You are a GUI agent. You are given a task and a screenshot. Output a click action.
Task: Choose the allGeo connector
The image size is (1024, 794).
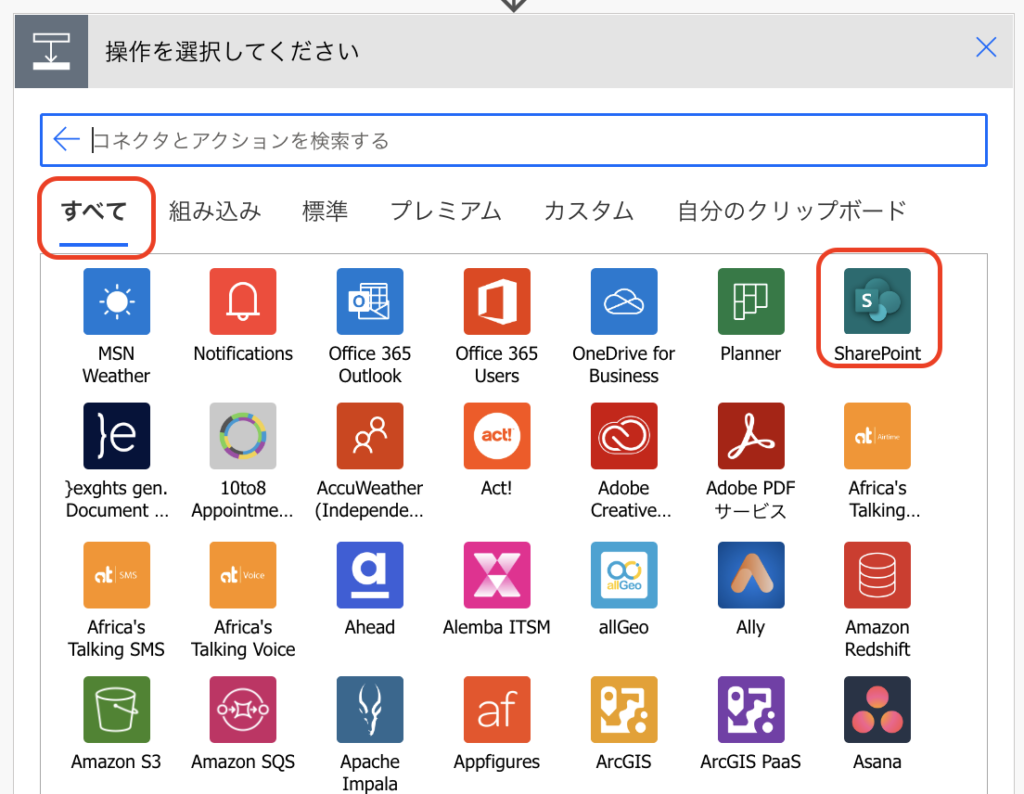point(624,575)
